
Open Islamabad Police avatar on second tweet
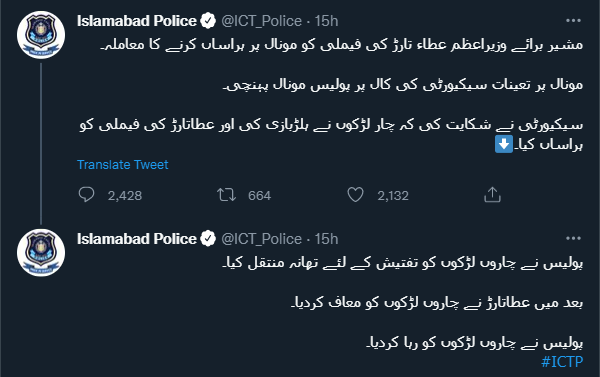[x=41, y=253]
